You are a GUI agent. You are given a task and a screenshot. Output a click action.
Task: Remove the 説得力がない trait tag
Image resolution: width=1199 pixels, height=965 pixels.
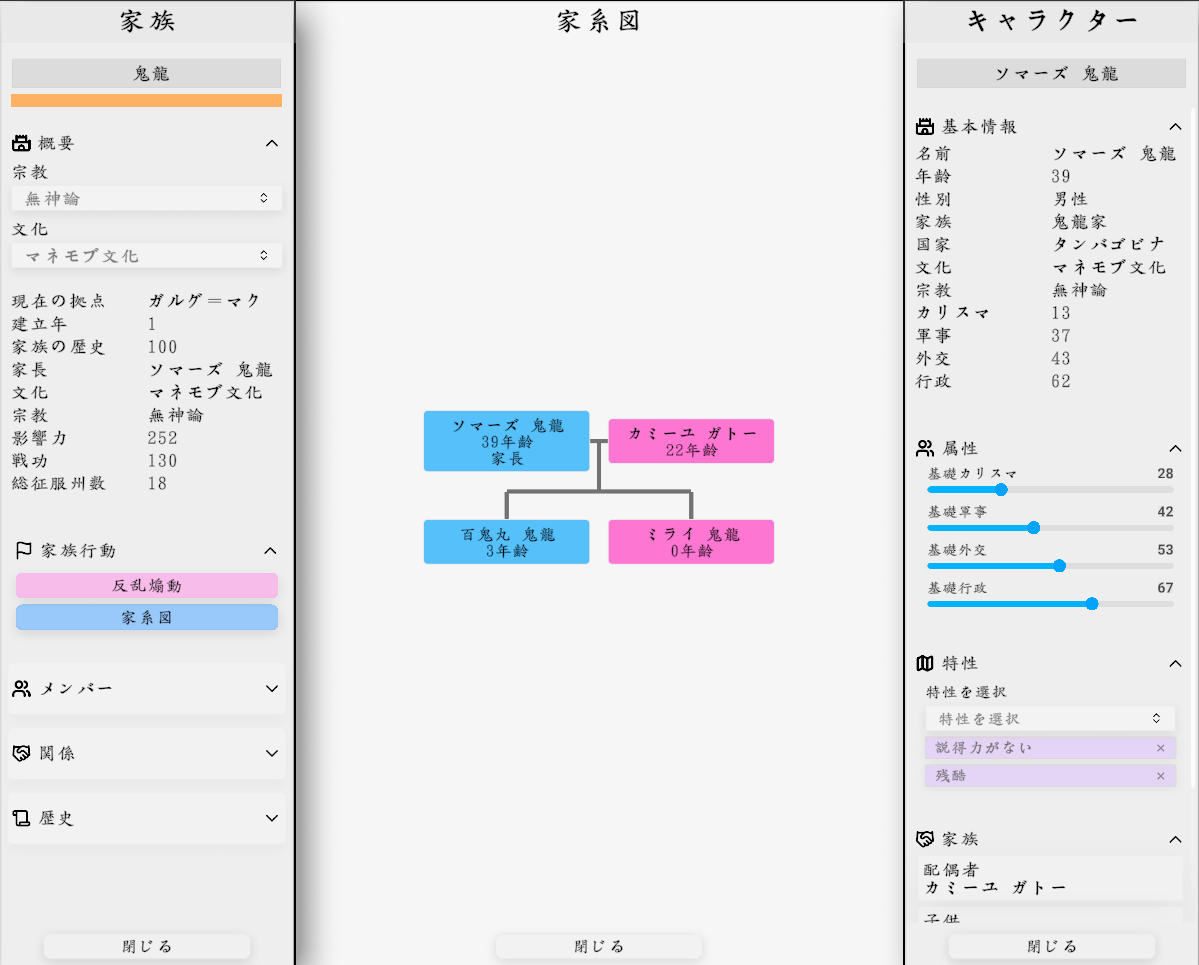pos(1160,748)
